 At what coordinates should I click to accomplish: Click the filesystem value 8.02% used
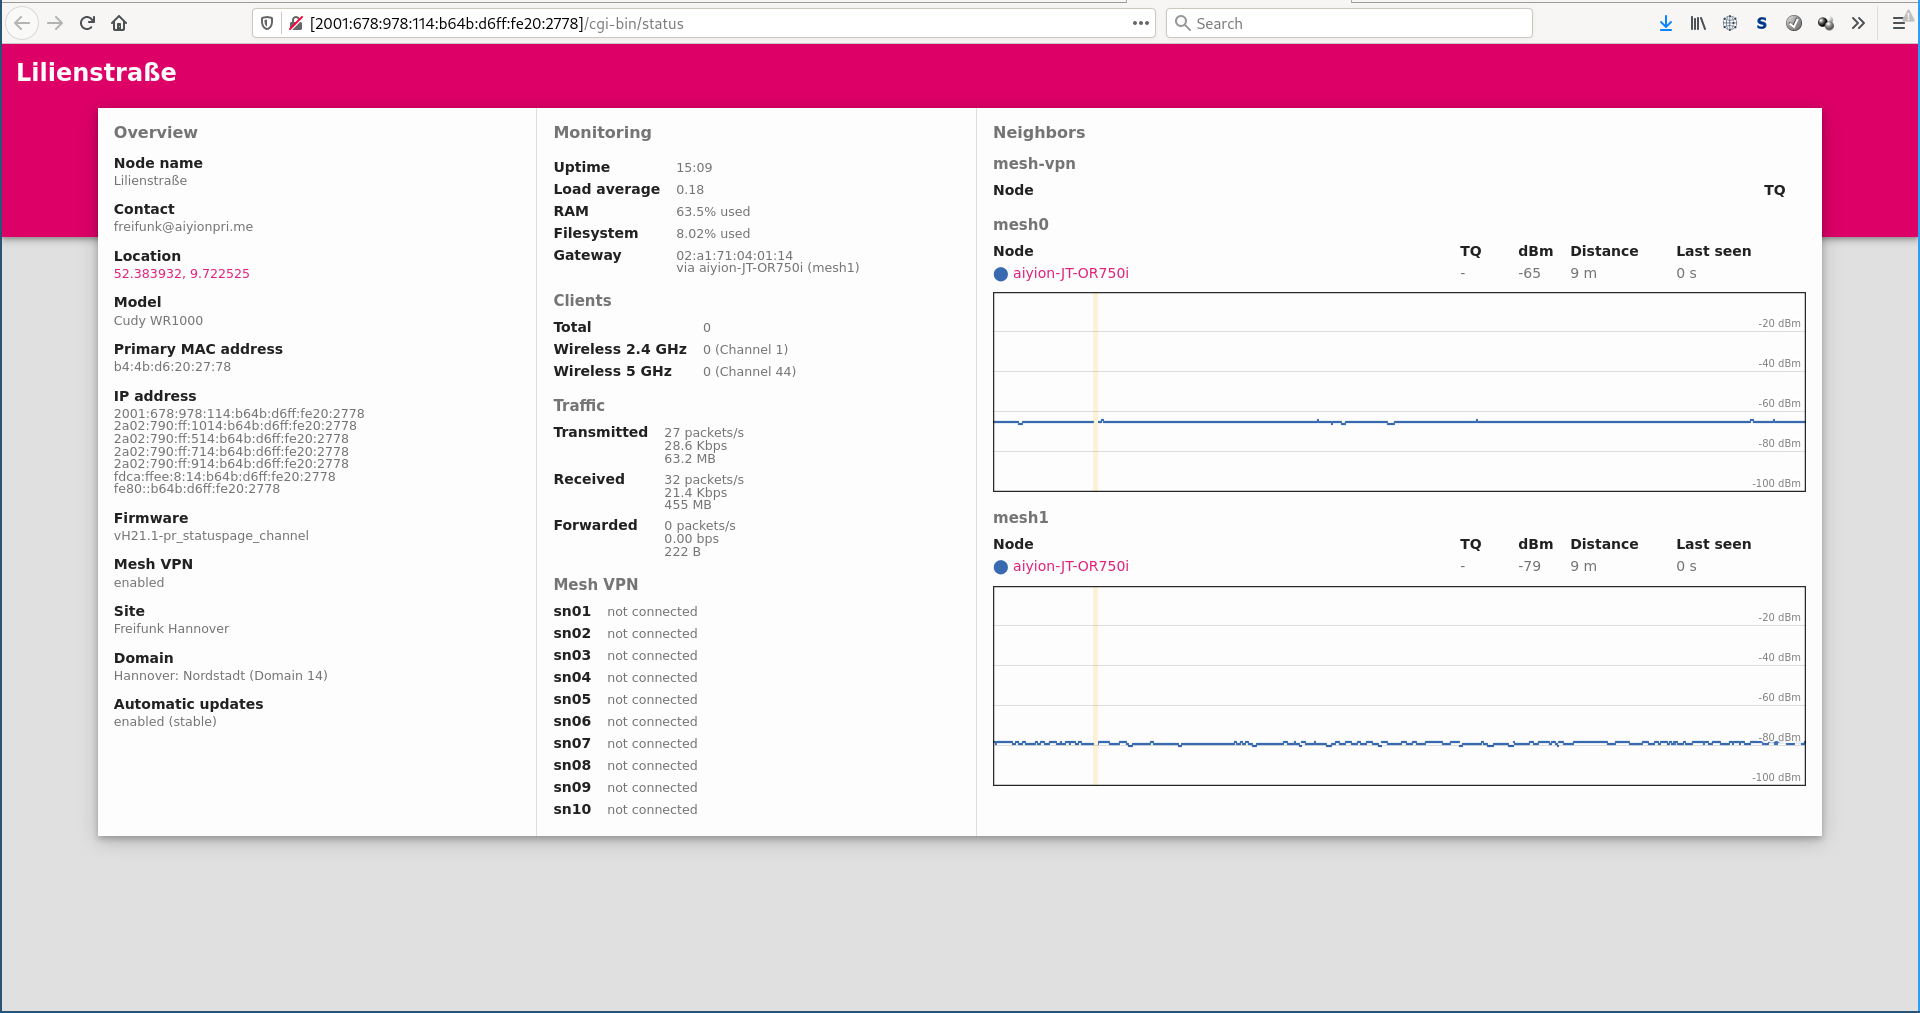[x=713, y=234]
